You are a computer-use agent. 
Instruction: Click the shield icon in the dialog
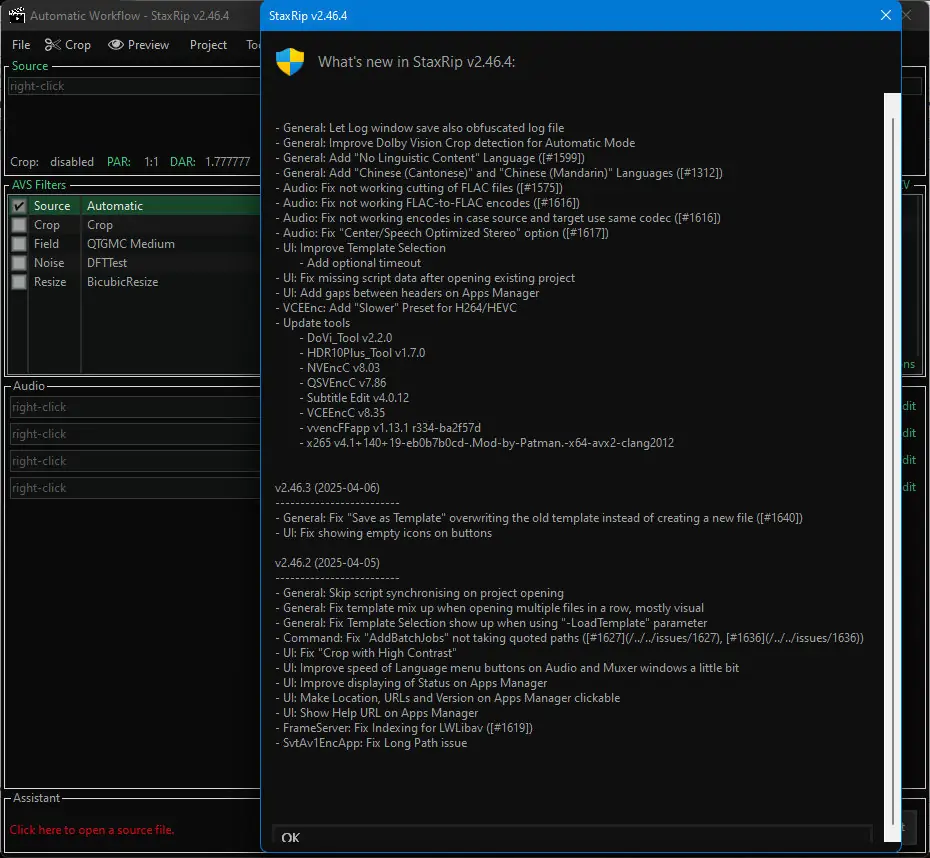tap(290, 62)
